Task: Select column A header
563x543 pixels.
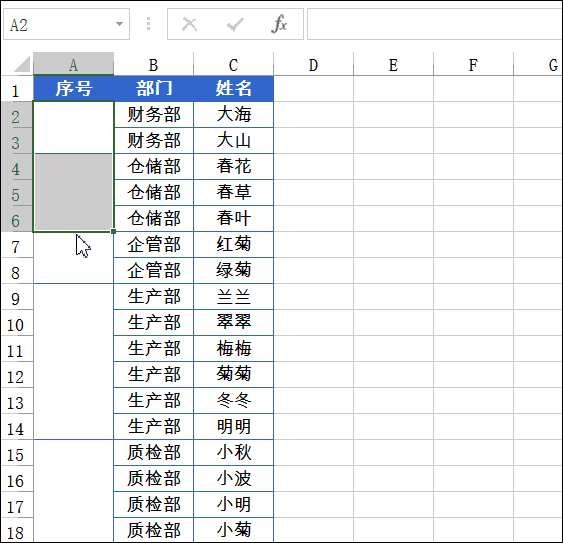Action: pos(74,64)
